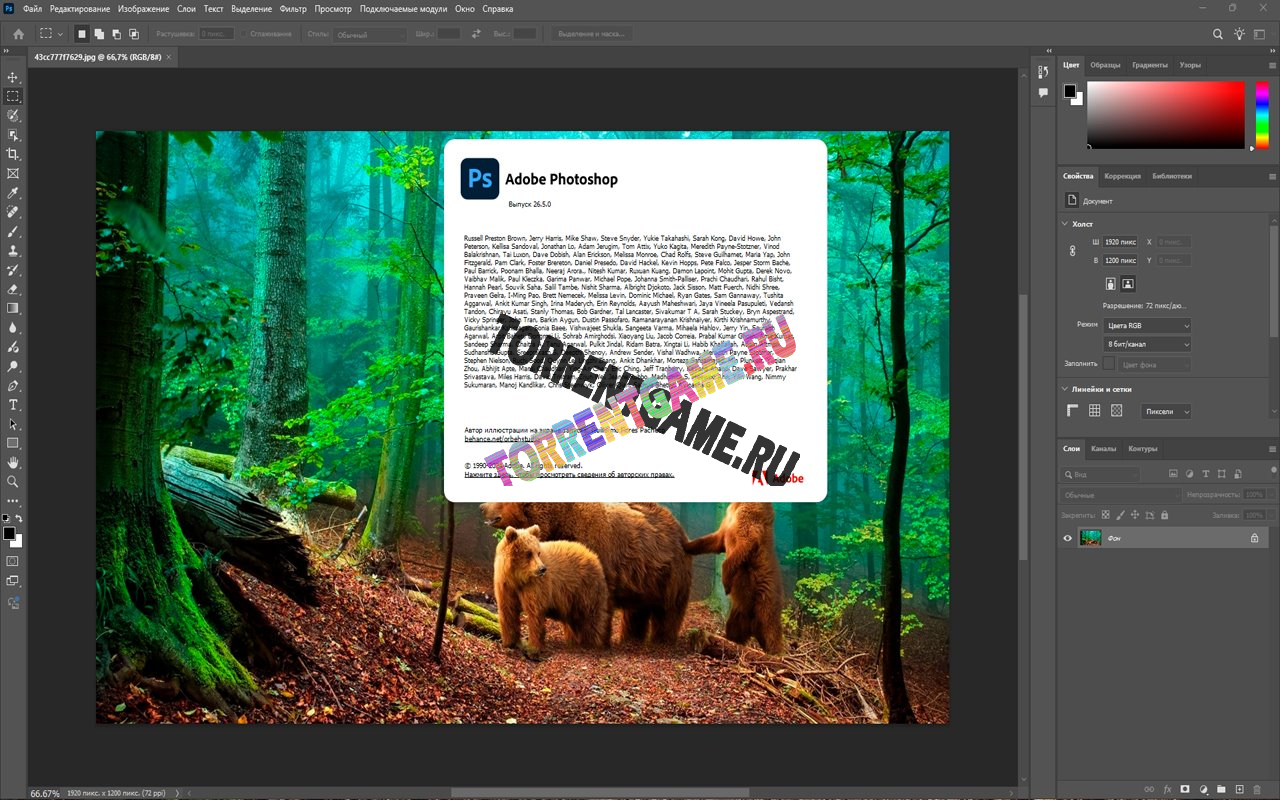Image resolution: width=1280 pixels, height=800 pixels.
Task: Toggle the rulers display icon
Action: coord(1073,411)
